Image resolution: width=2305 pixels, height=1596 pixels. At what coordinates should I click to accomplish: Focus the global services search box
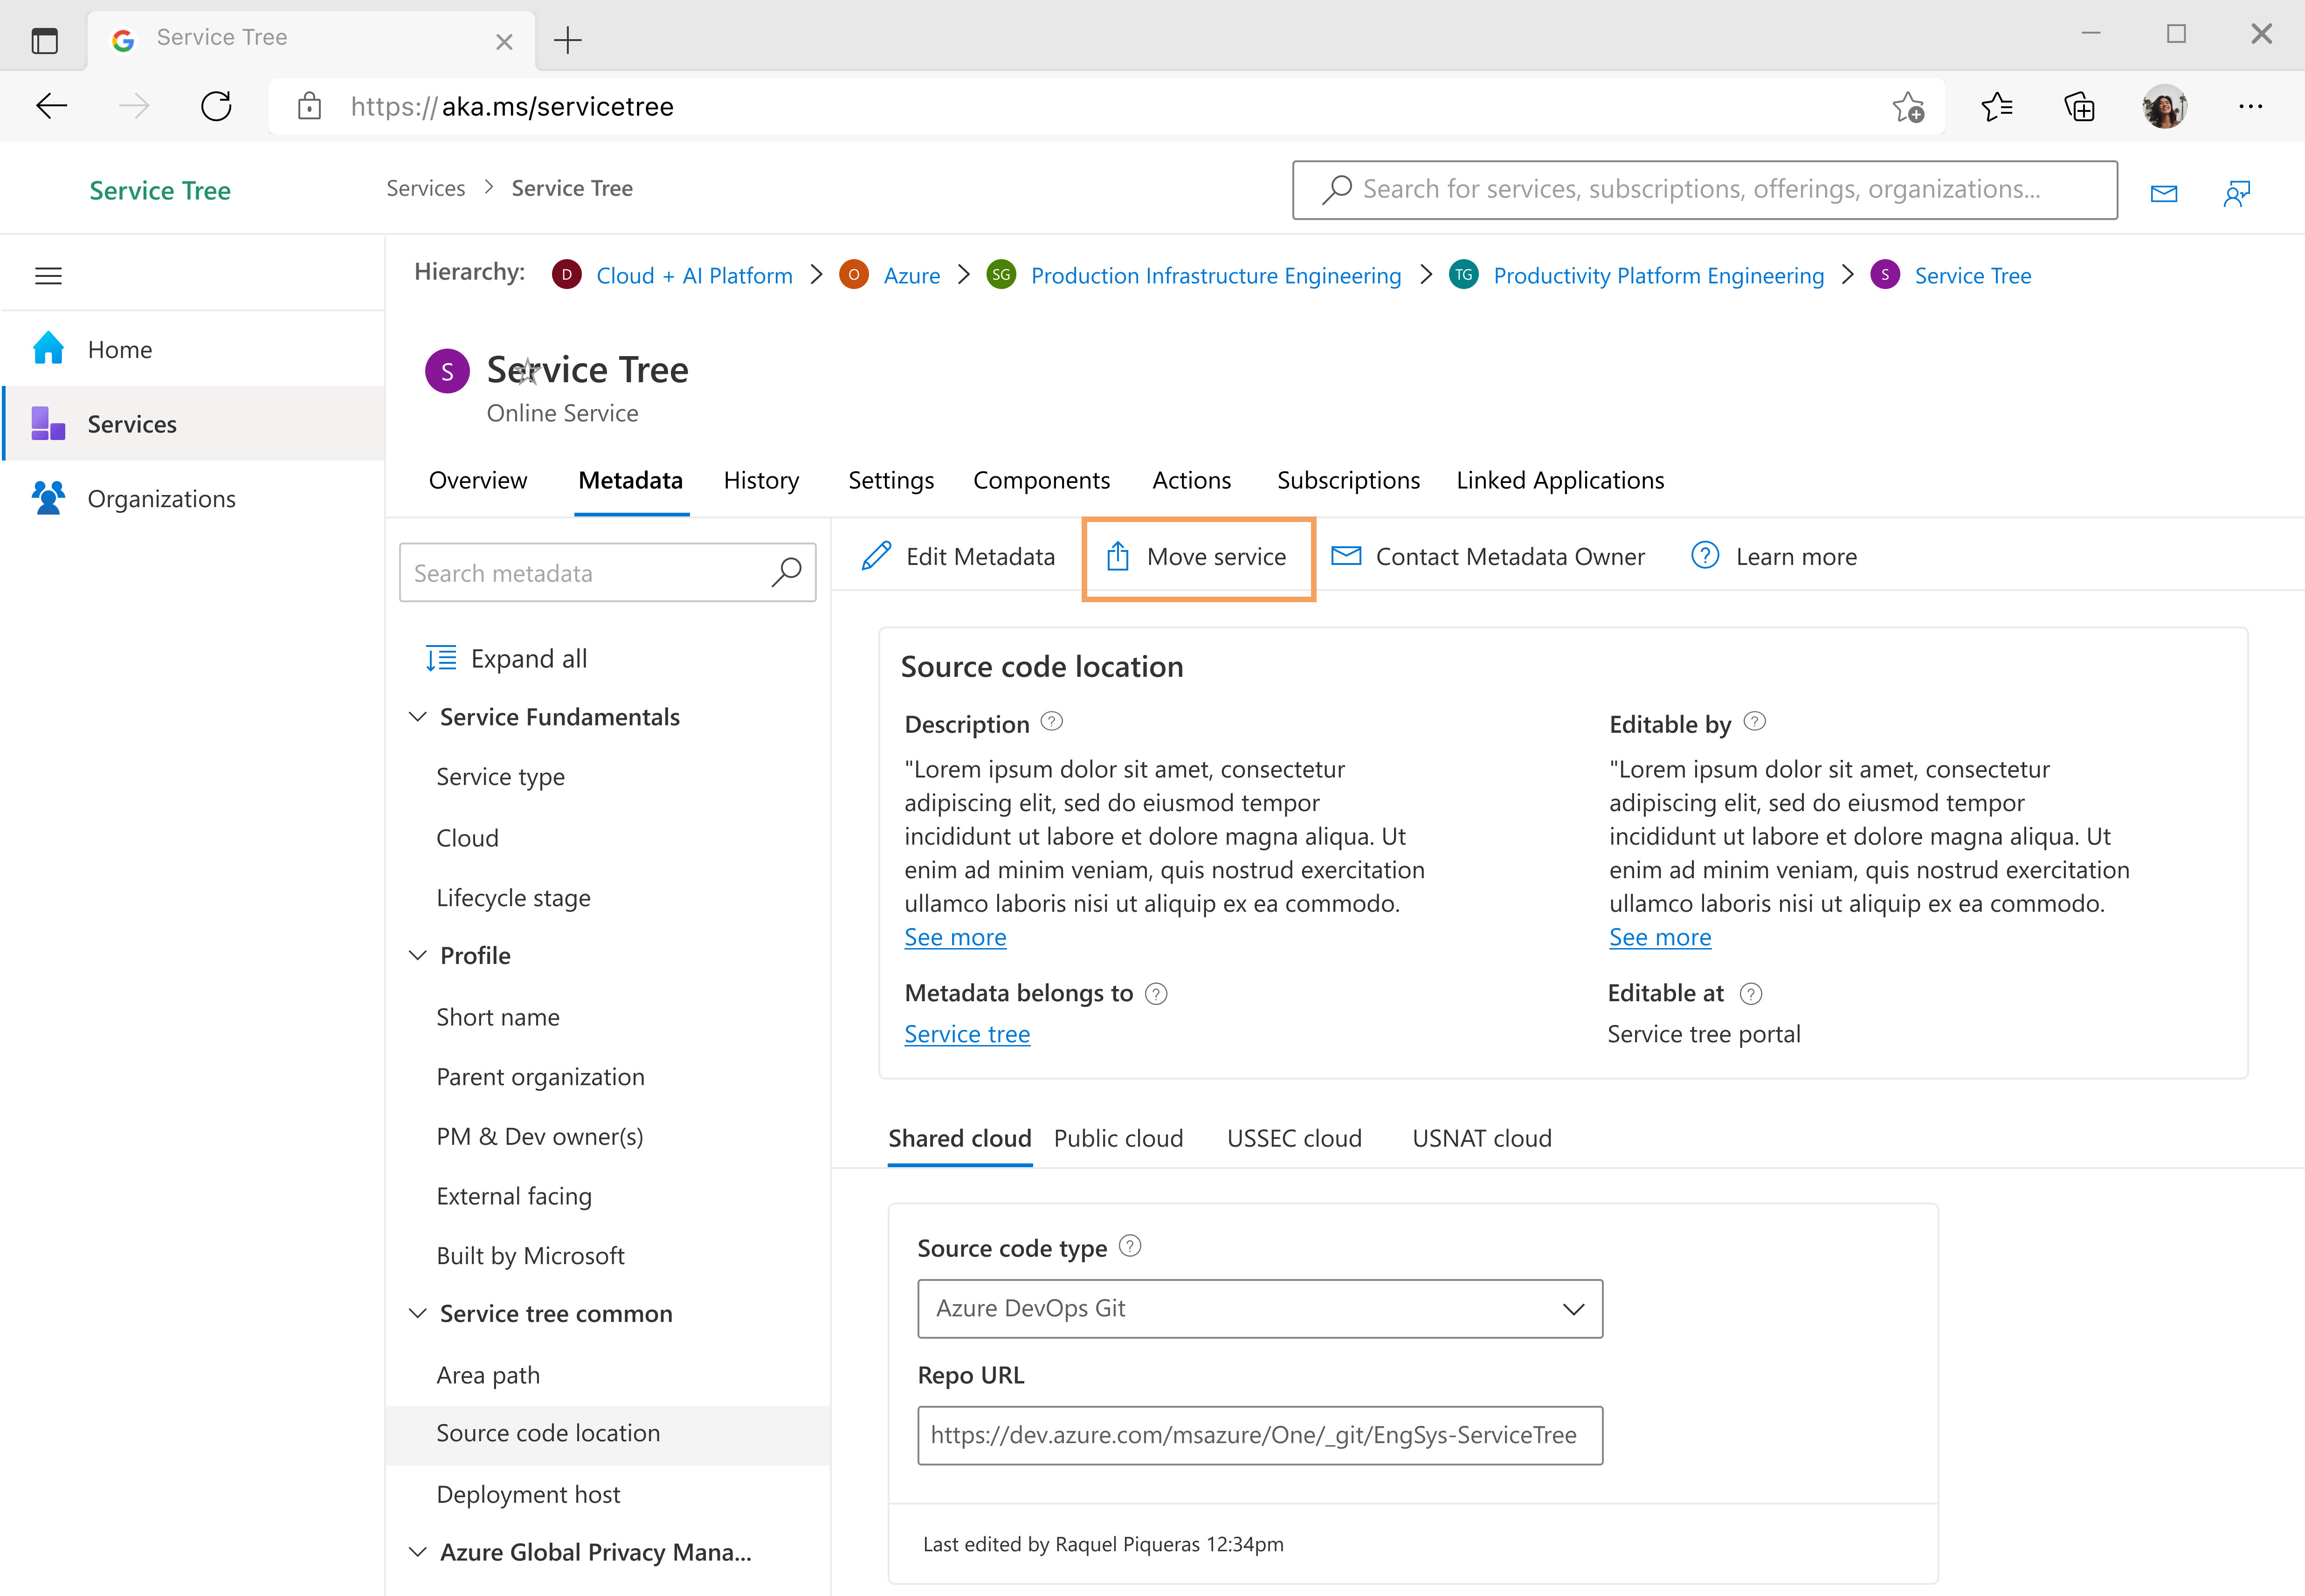pos(1705,190)
